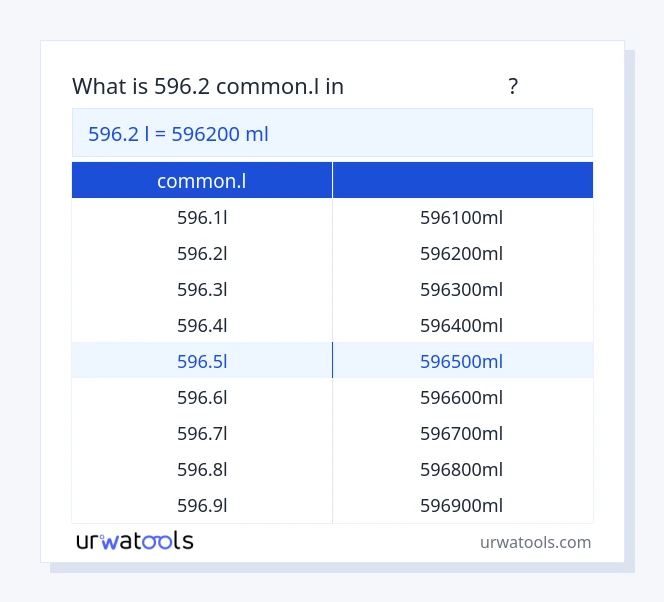
Task: Select the 596100ml table cell
Action: (x=462, y=217)
